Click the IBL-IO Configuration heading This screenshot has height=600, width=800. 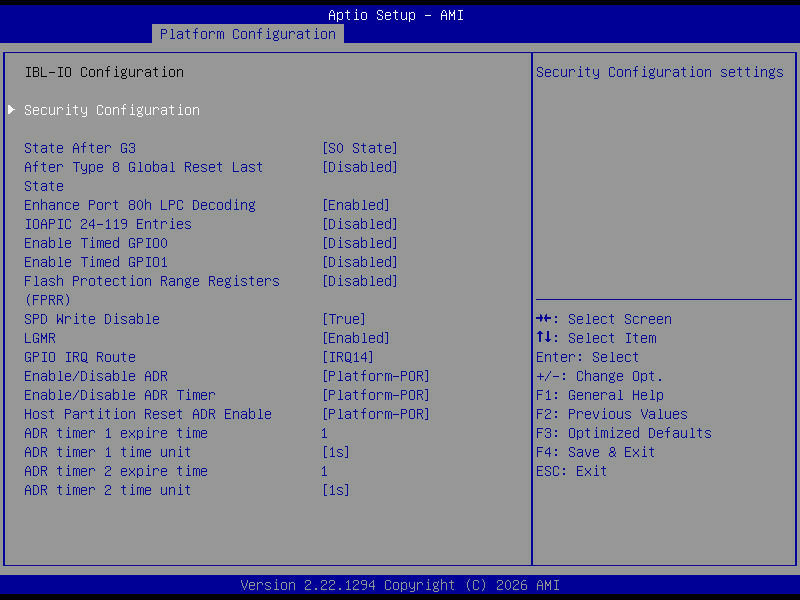coord(104,72)
